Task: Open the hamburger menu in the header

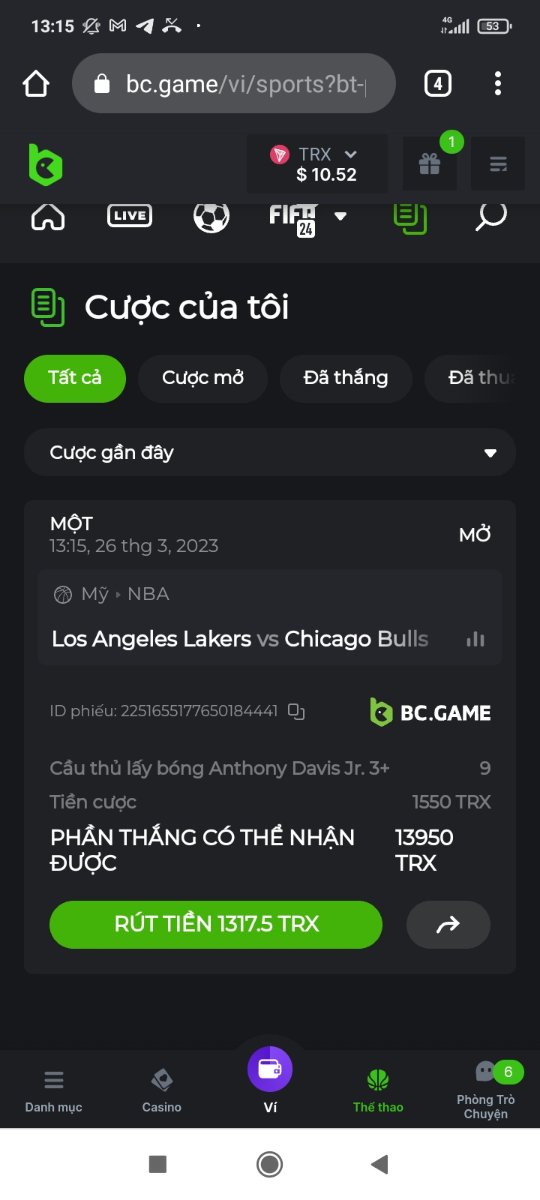Action: tap(498, 164)
